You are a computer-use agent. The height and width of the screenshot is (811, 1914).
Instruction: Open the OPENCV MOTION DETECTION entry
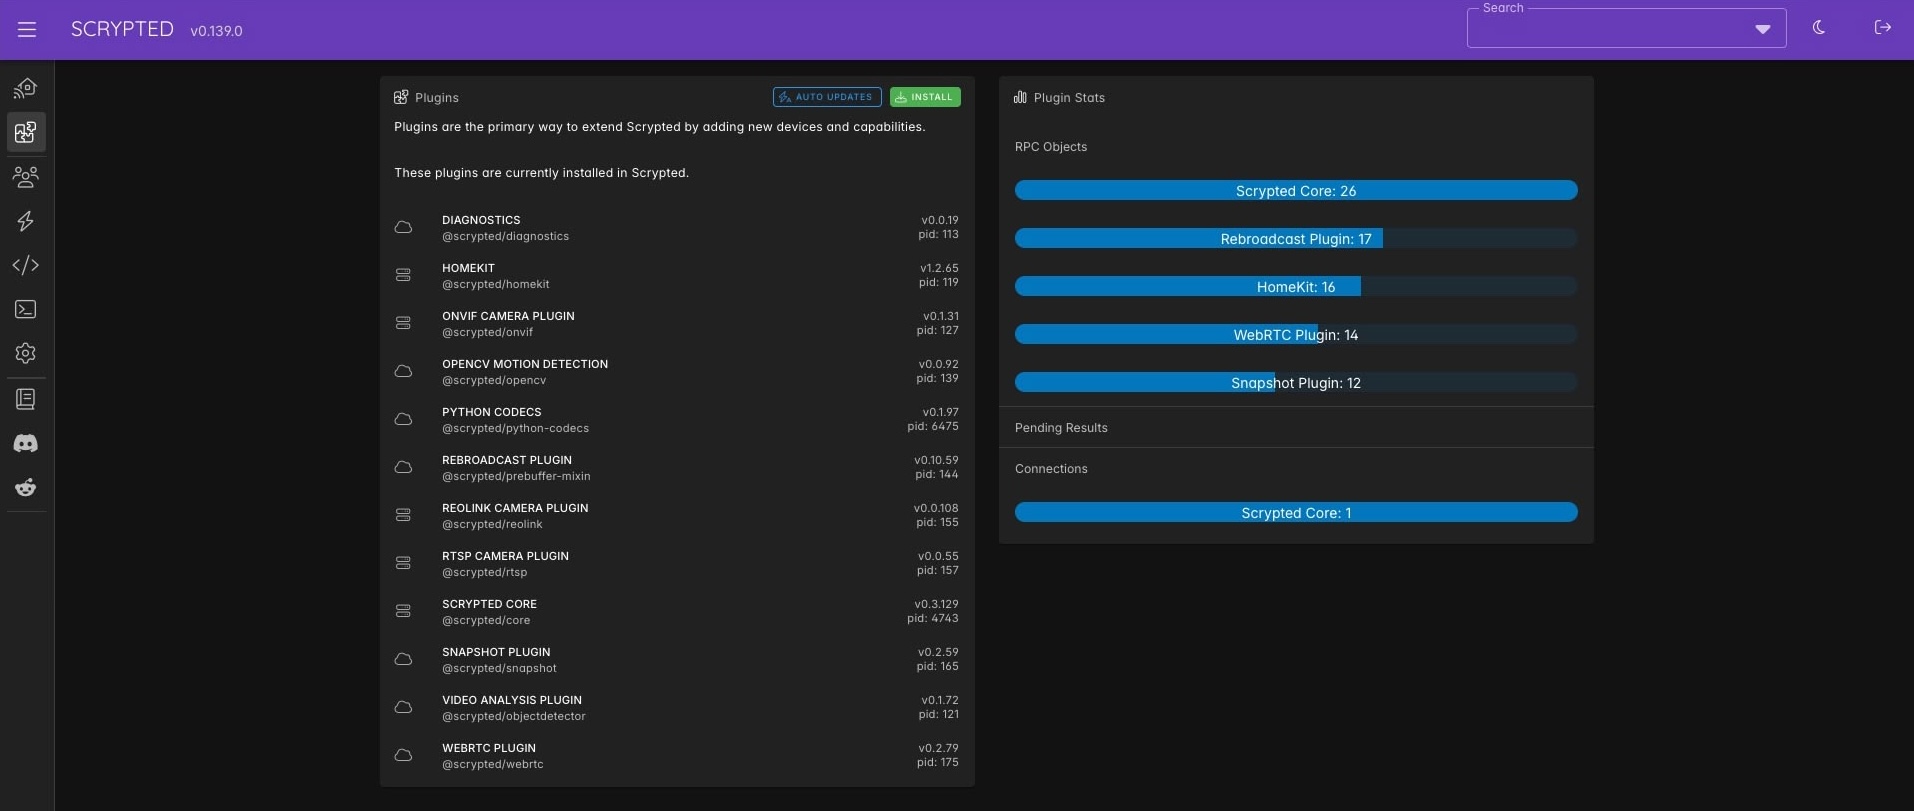676,372
